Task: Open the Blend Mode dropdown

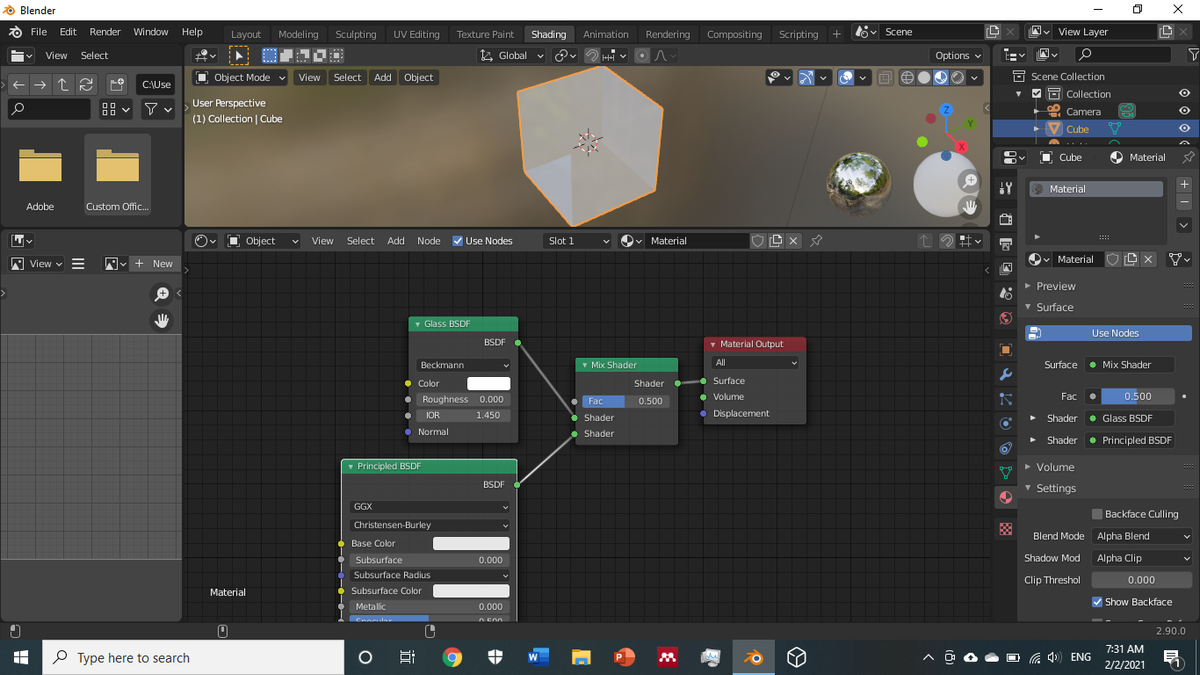Action: [x=1142, y=536]
